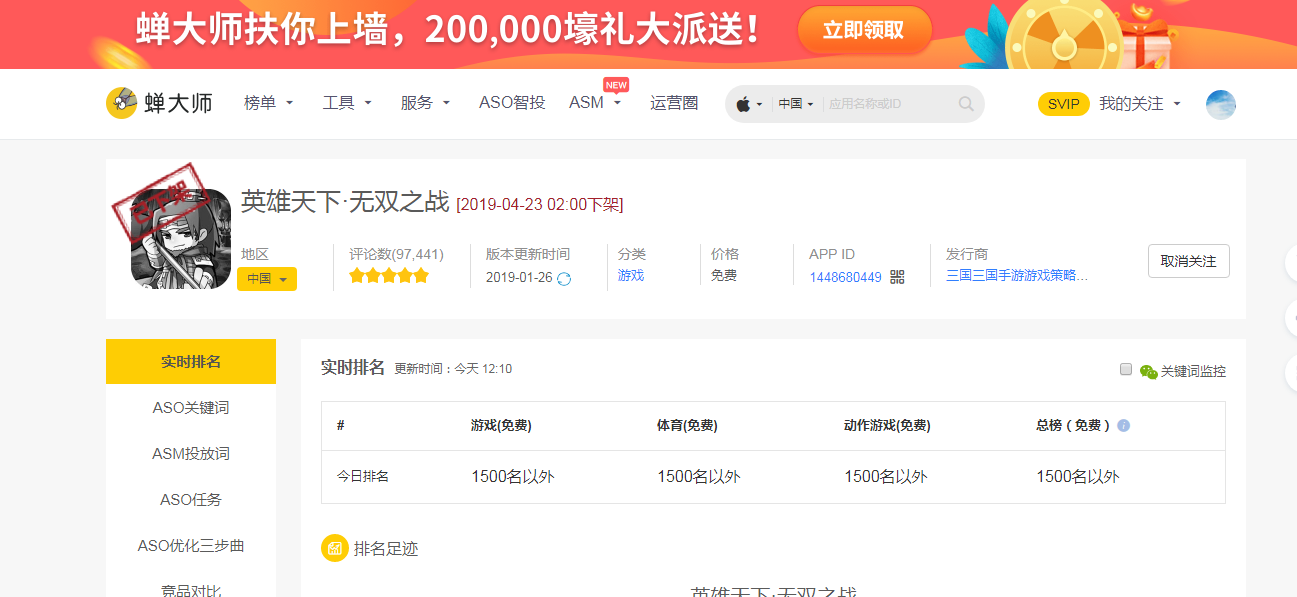Open the 游戏 category link
The width and height of the screenshot is (1297, 597).
pos(630,276)
